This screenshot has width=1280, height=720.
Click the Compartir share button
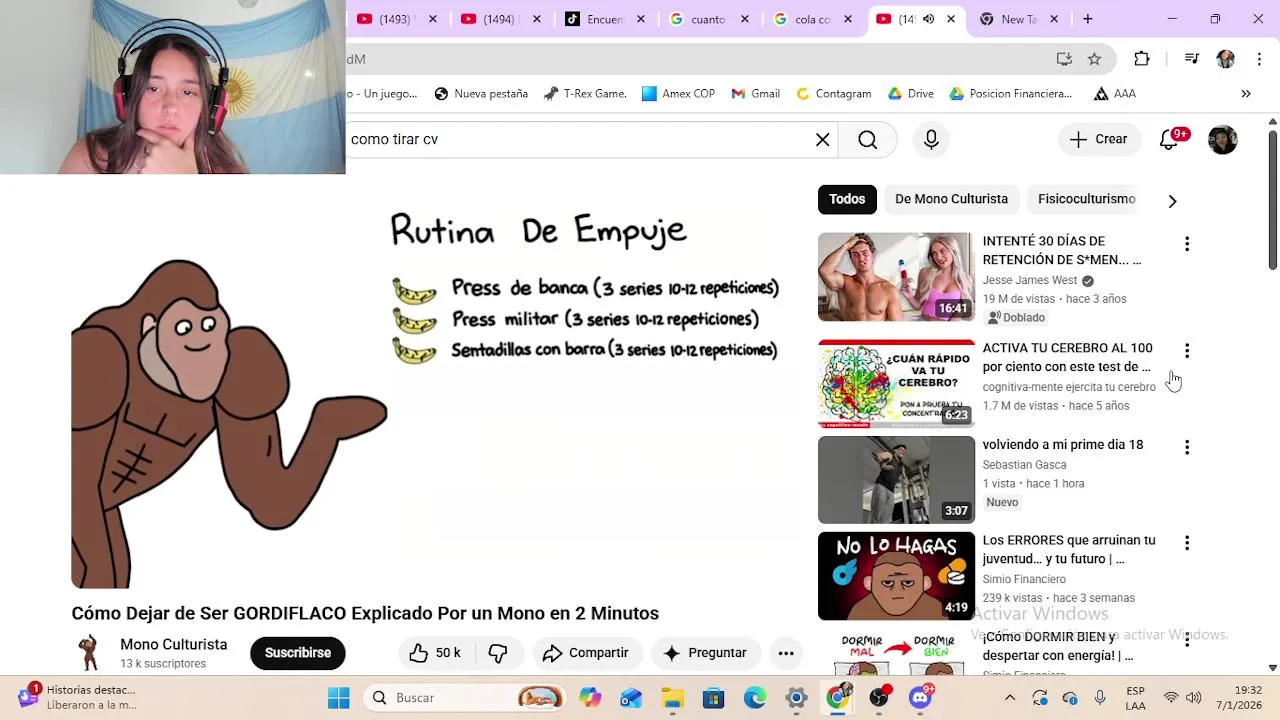tap(586, 653)
